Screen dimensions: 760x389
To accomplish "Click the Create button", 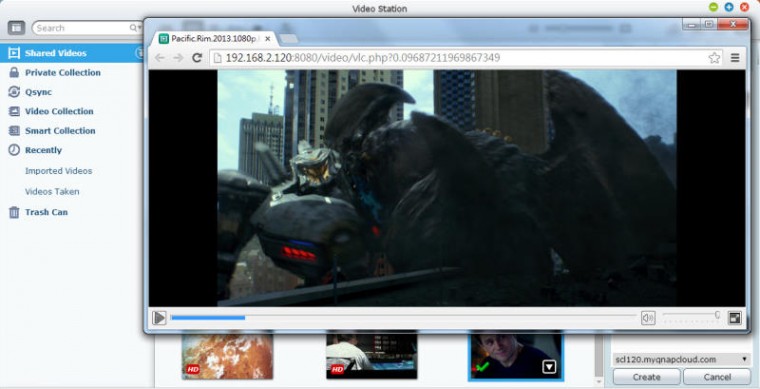I will [647, 377].
